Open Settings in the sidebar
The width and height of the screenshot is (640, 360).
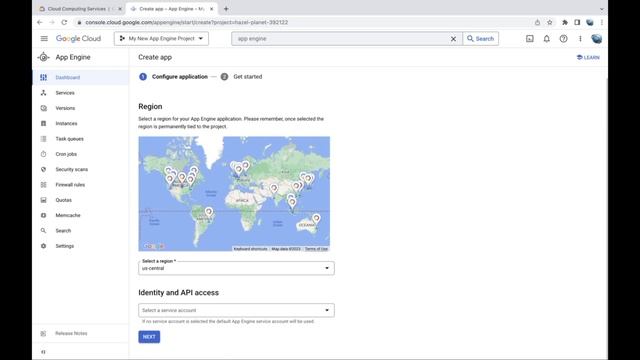pyautogui.click(x=80, y=246)
